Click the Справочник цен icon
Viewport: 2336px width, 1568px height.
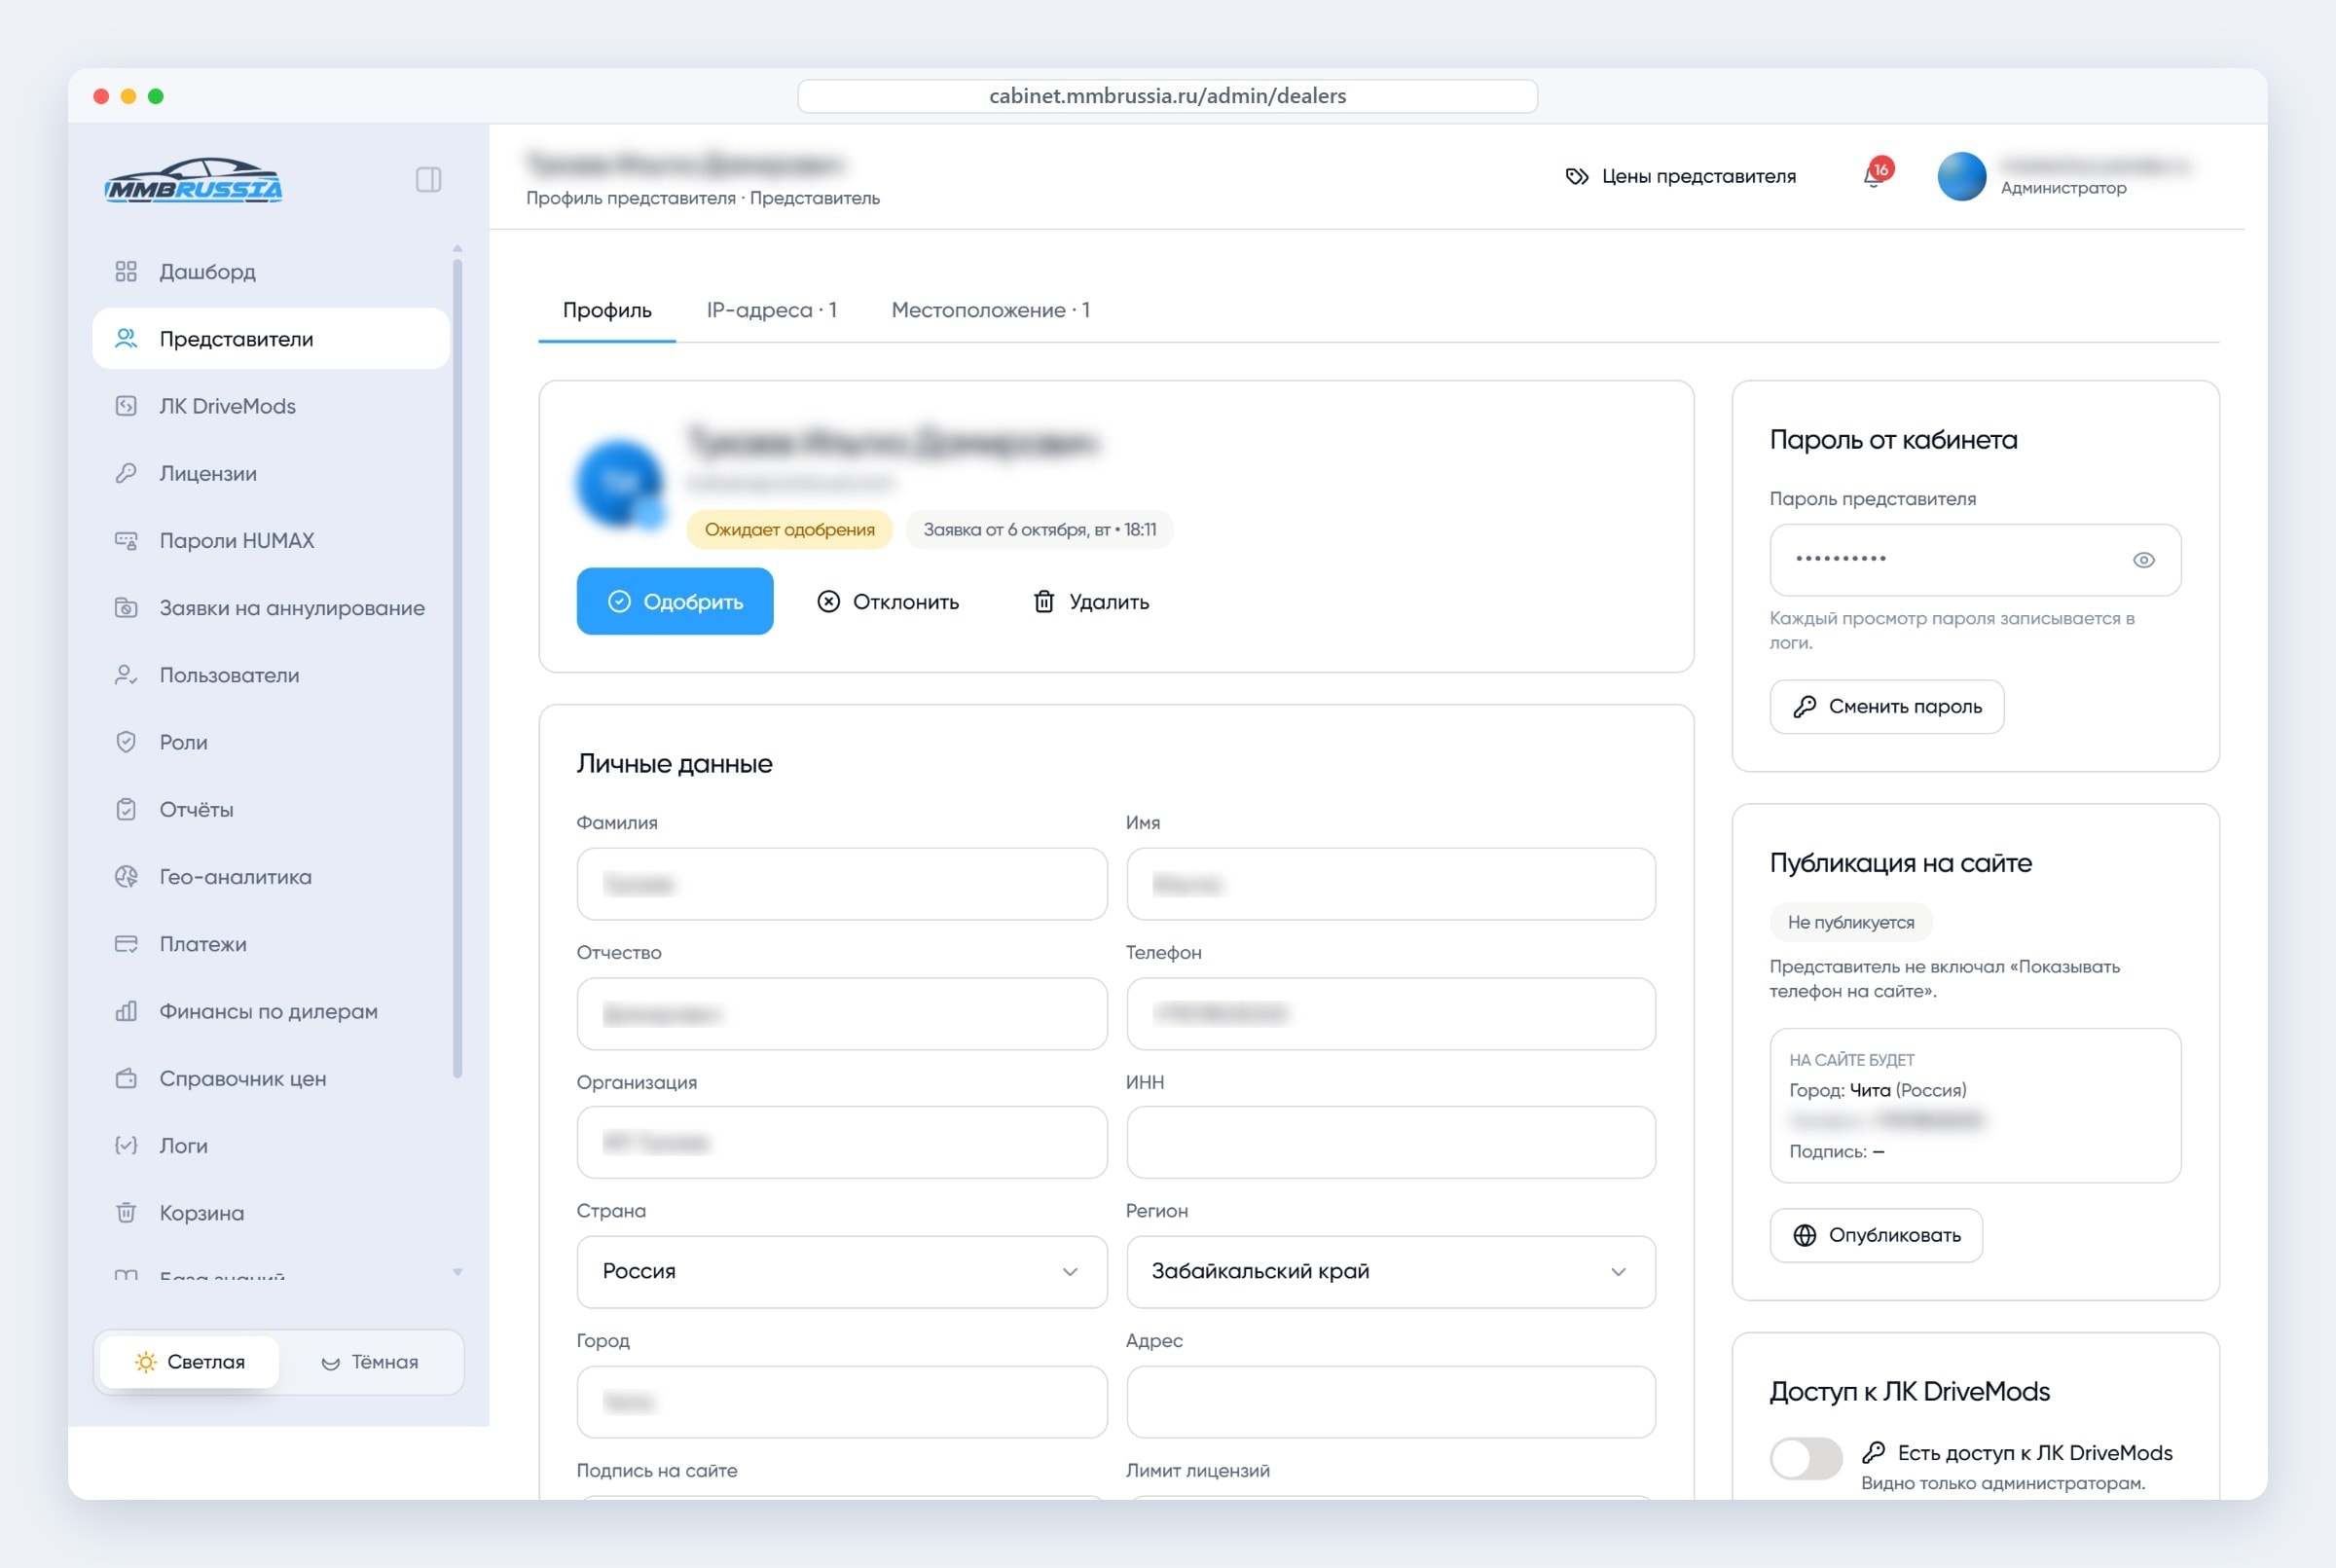[126, 1078]
